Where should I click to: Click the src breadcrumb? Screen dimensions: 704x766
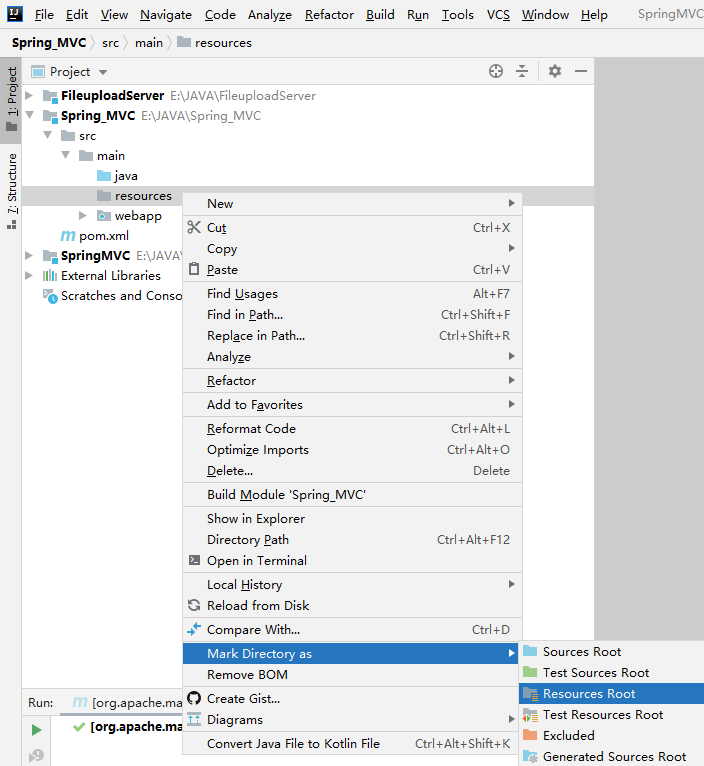pos(110,43)
